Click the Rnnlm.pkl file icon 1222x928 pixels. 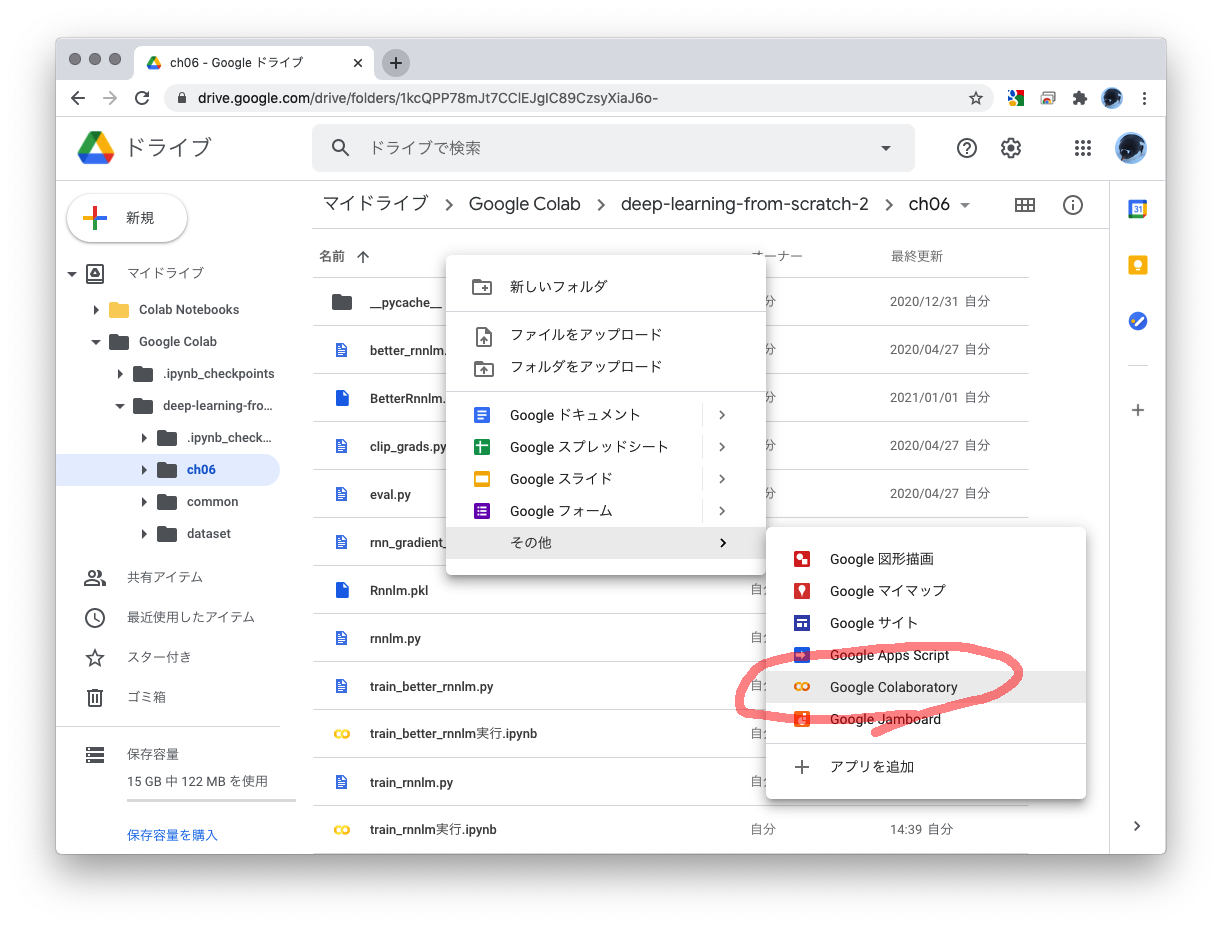pyautogui.click(x=342, y=590)
